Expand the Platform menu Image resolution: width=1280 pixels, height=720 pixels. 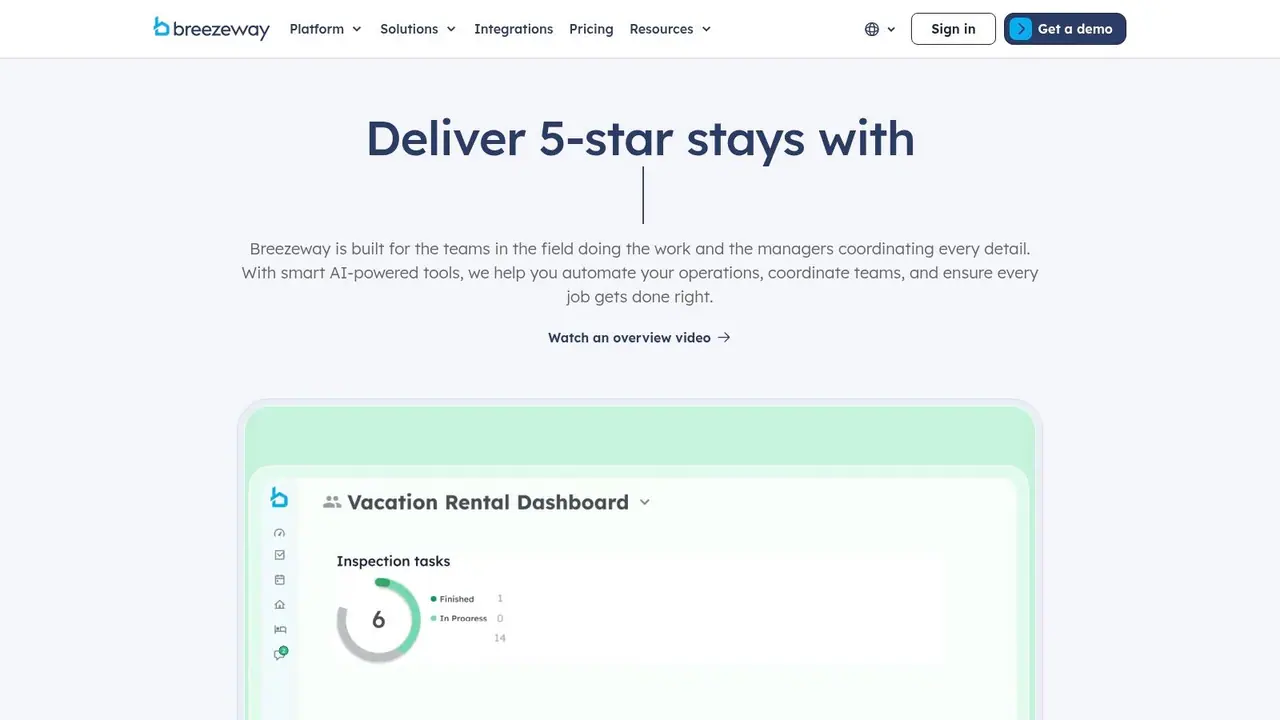325,29
